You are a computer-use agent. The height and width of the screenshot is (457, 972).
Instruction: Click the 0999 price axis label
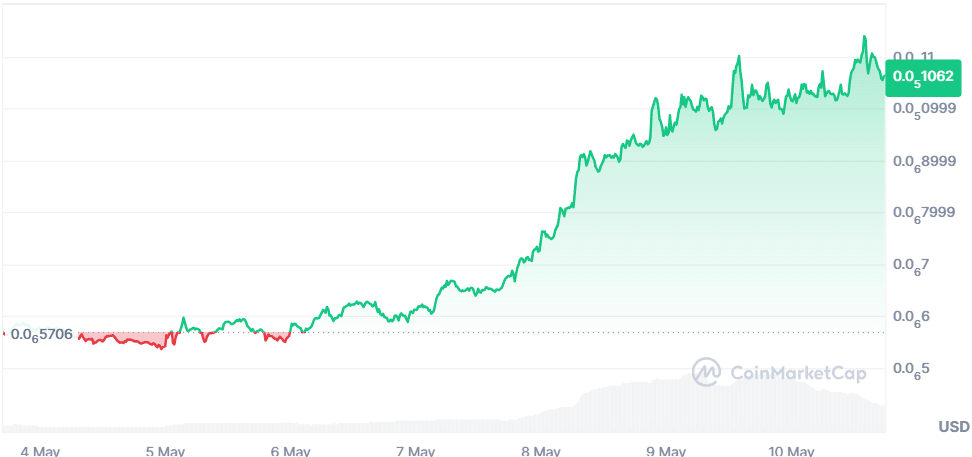(x=924, y=109)
